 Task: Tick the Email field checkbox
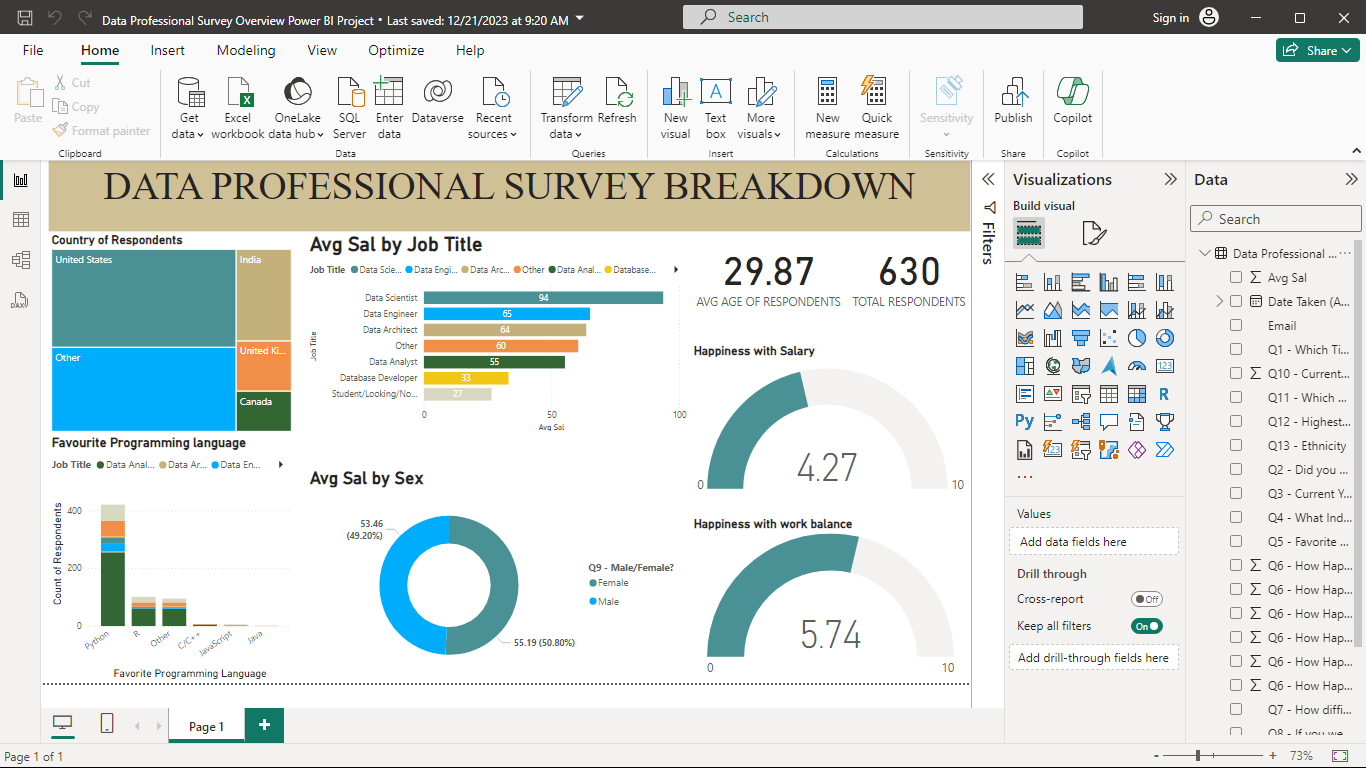[x=1236, y=326]
